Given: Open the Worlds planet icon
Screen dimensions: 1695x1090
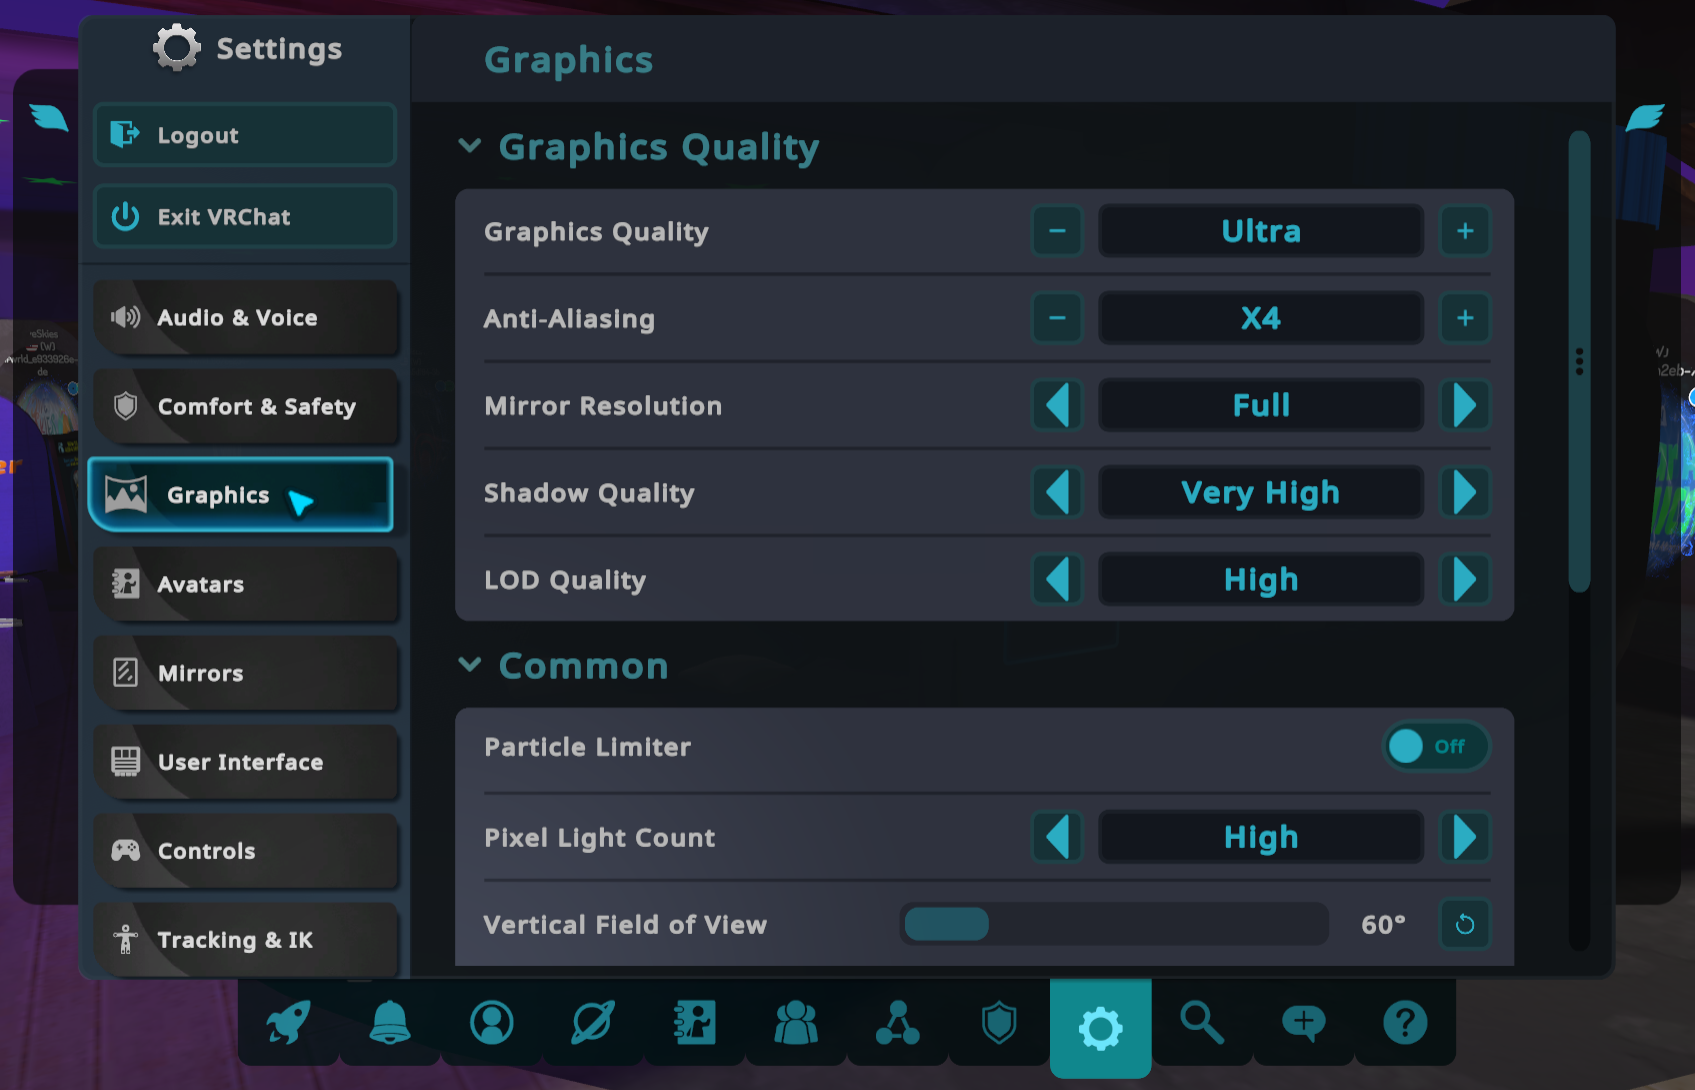Looking at the screenshot, I should [x=592, y=1022].
